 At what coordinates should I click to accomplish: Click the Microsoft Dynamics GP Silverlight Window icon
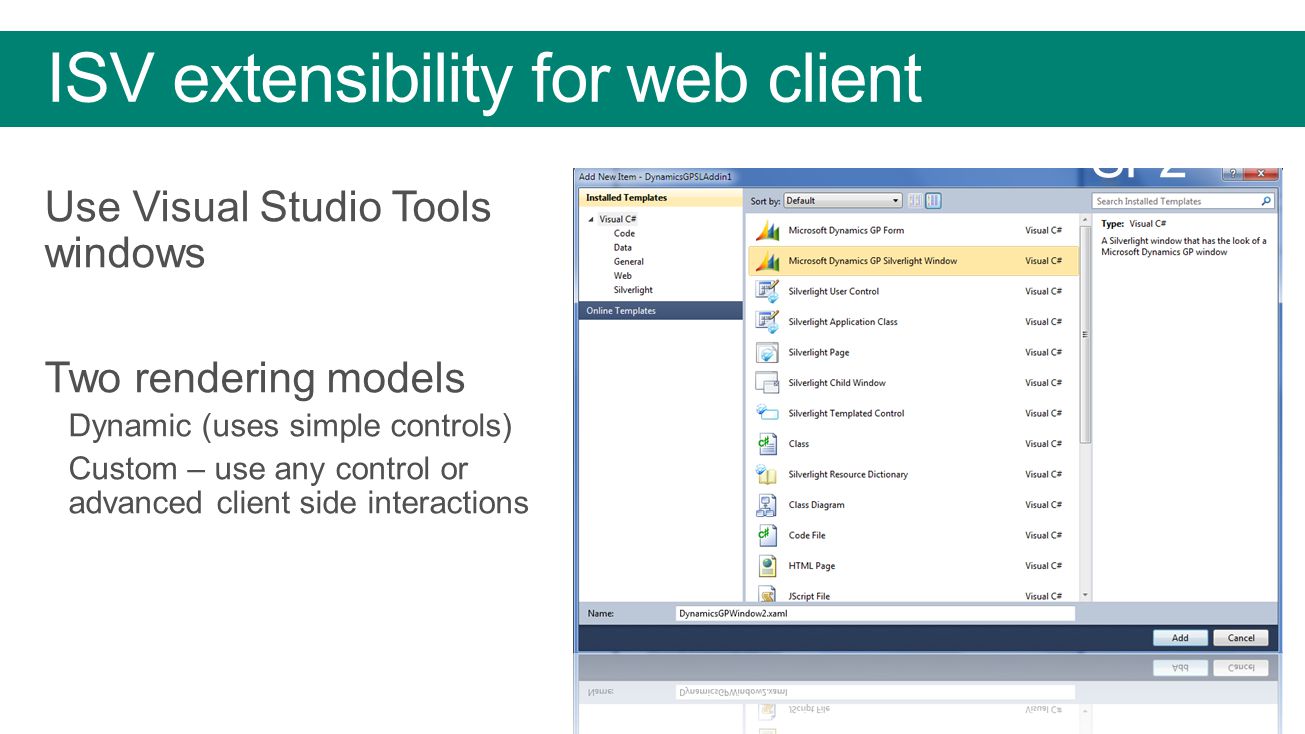(x=767, y=261)
